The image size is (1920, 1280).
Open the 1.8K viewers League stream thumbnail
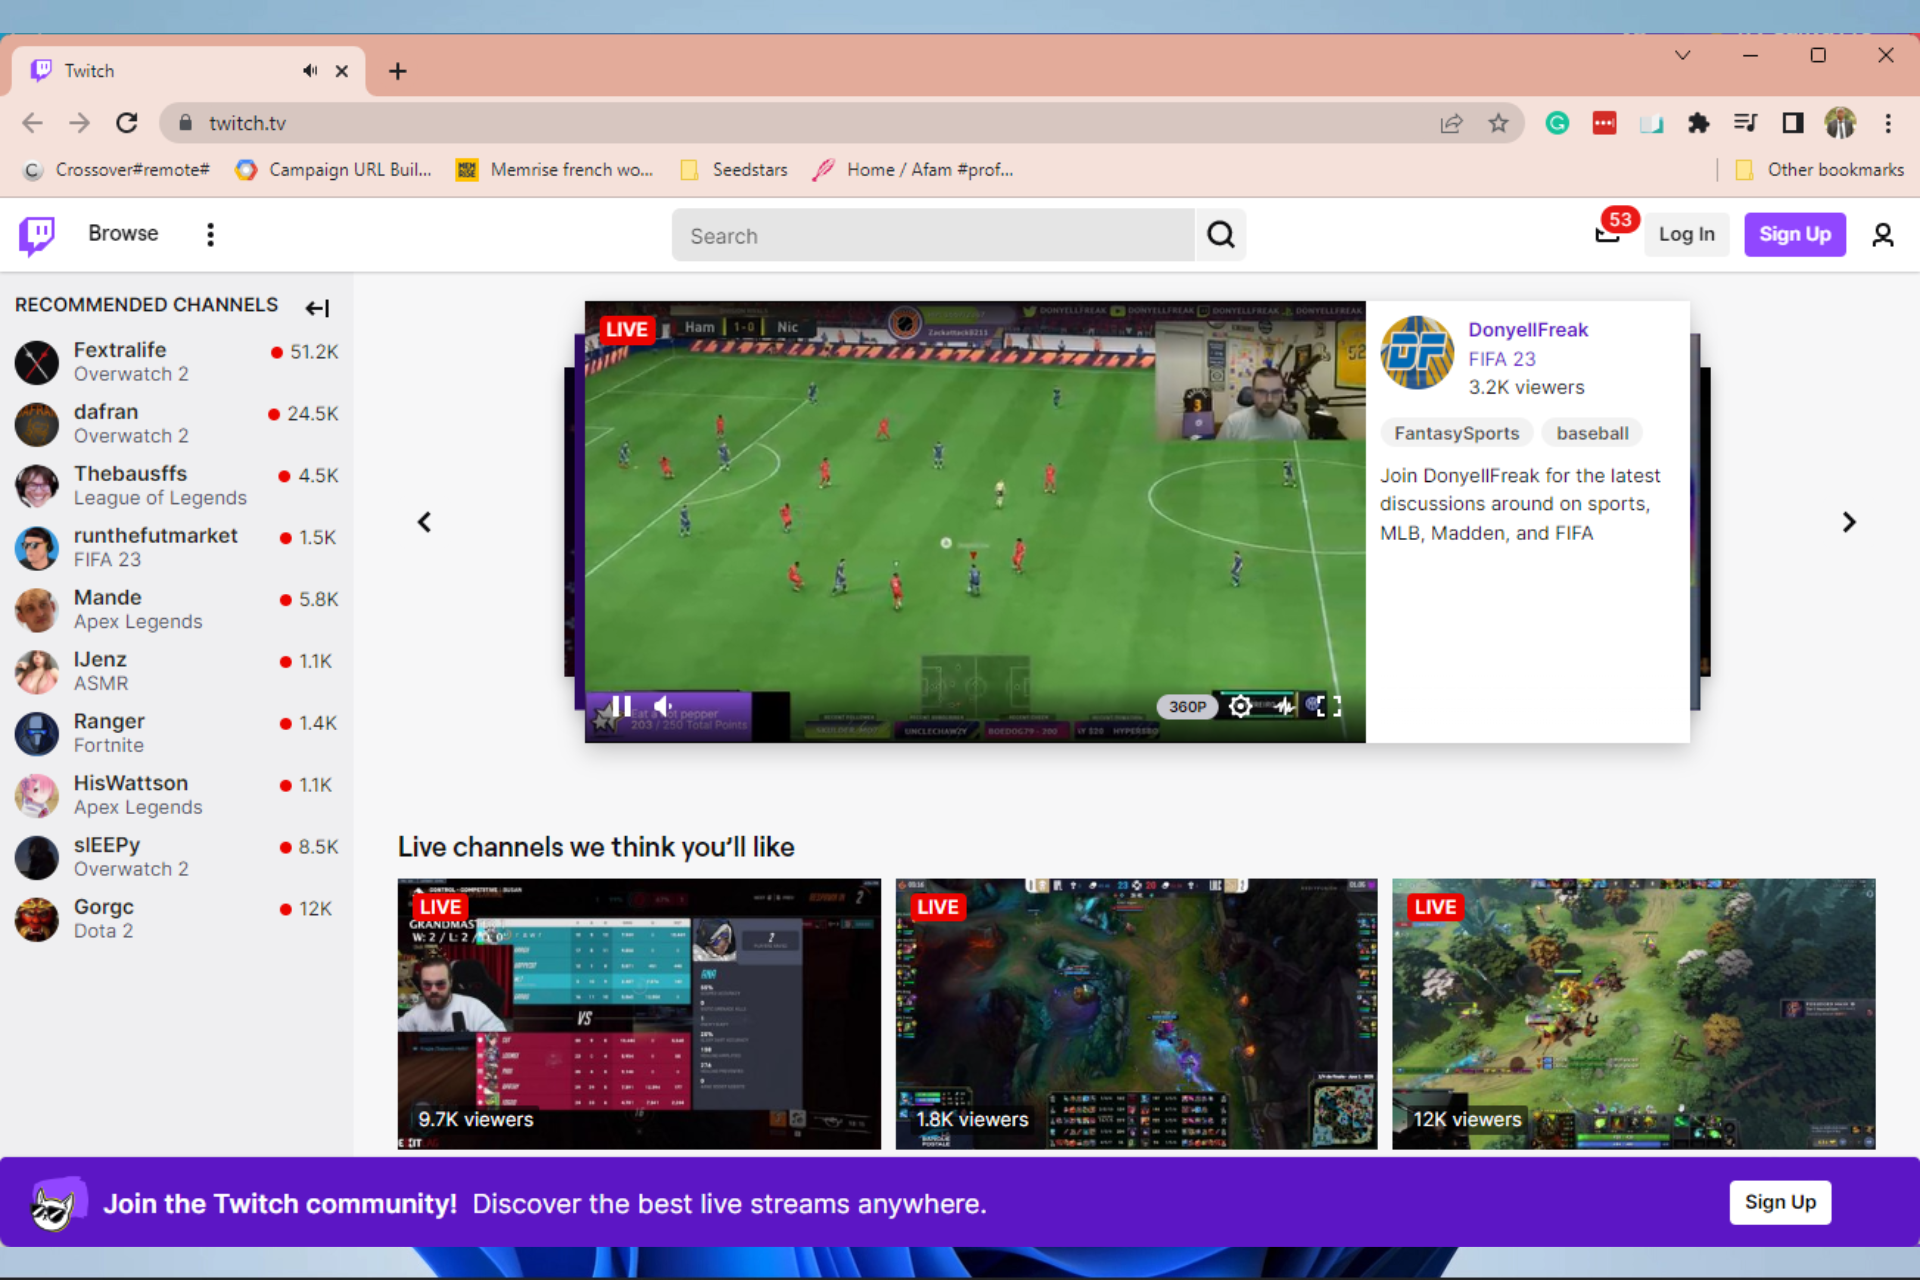[x=1136, y=1014]
